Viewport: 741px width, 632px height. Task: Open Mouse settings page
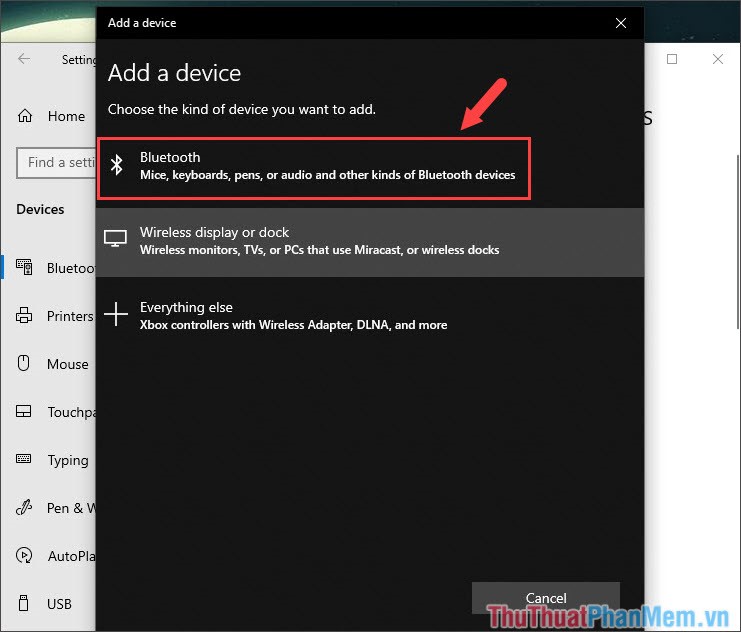tap(50, 364)
